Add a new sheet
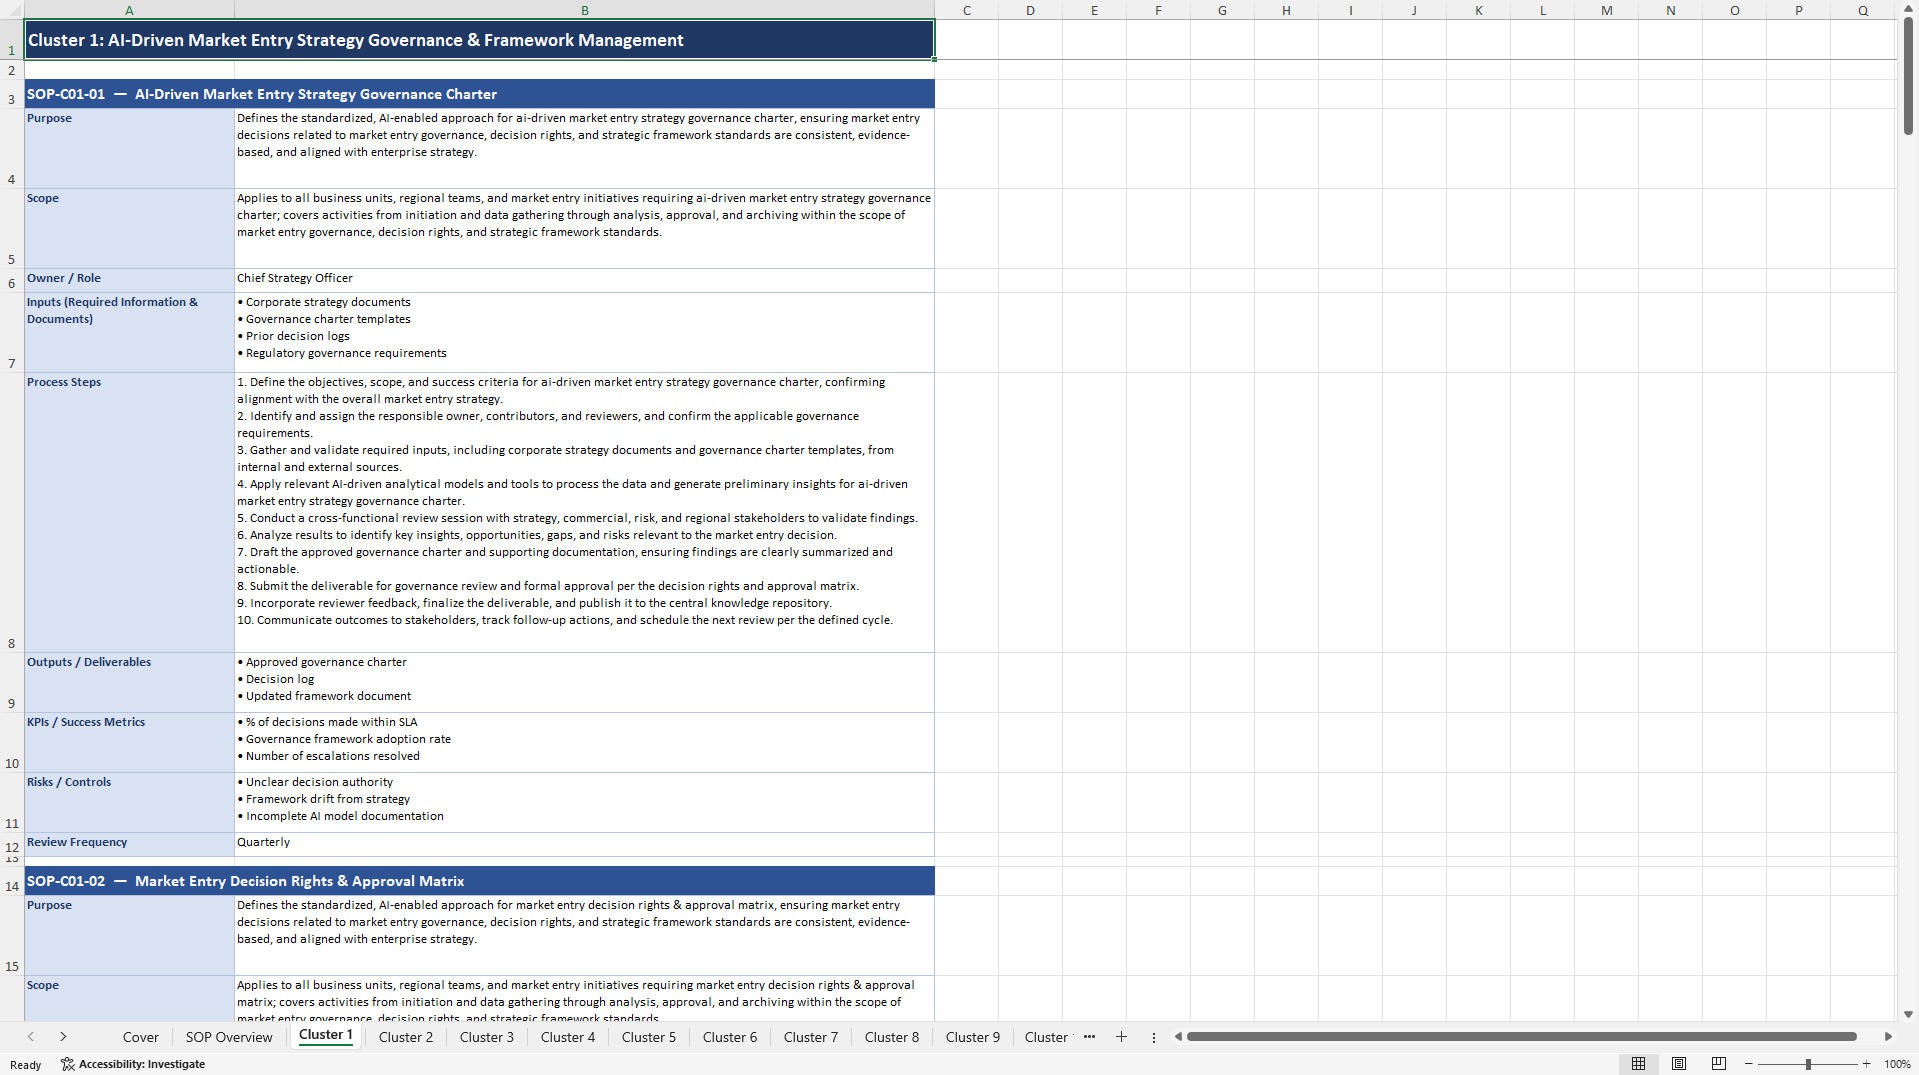This screenshot has height=1075, width=1919. [1121, 1037]
